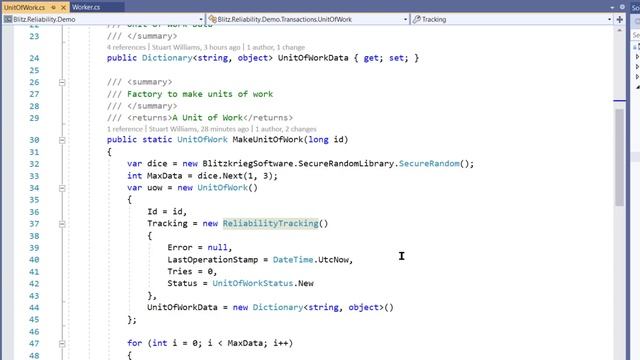Screen dimensions: 640x360
Task: Click 'Factory to make units of work' comment
Action: coord(200,94)
